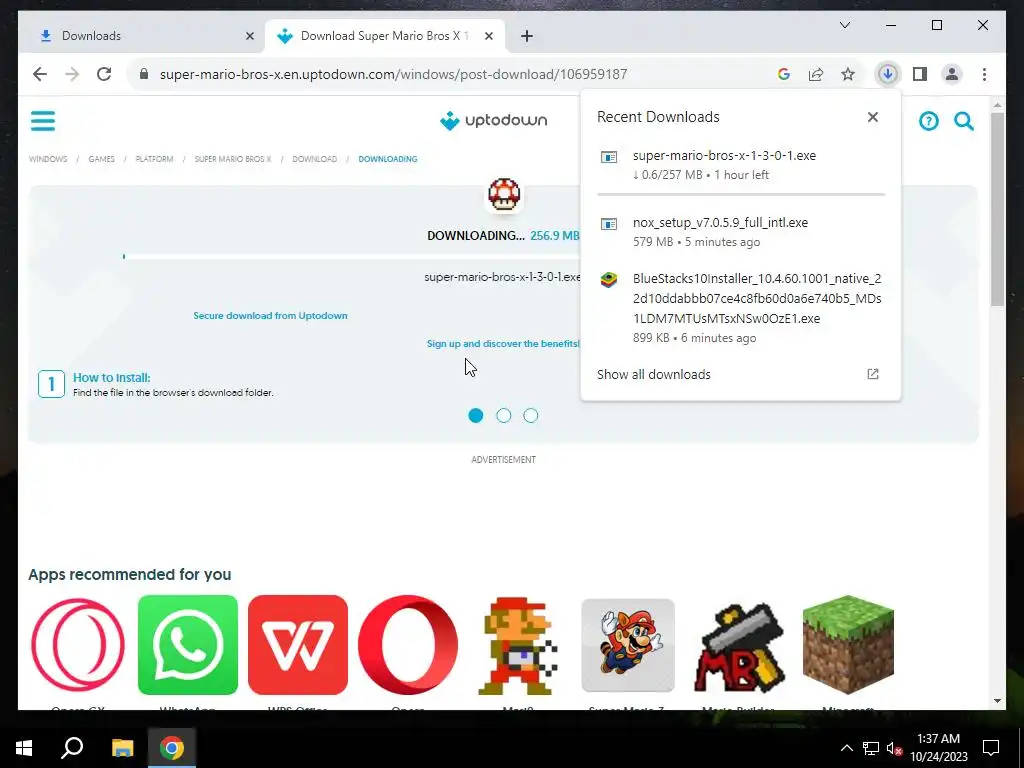Close the Recent Downloads popup
Screen dimensions: 1024x768
pyautogui.click(x=872, y=117)
